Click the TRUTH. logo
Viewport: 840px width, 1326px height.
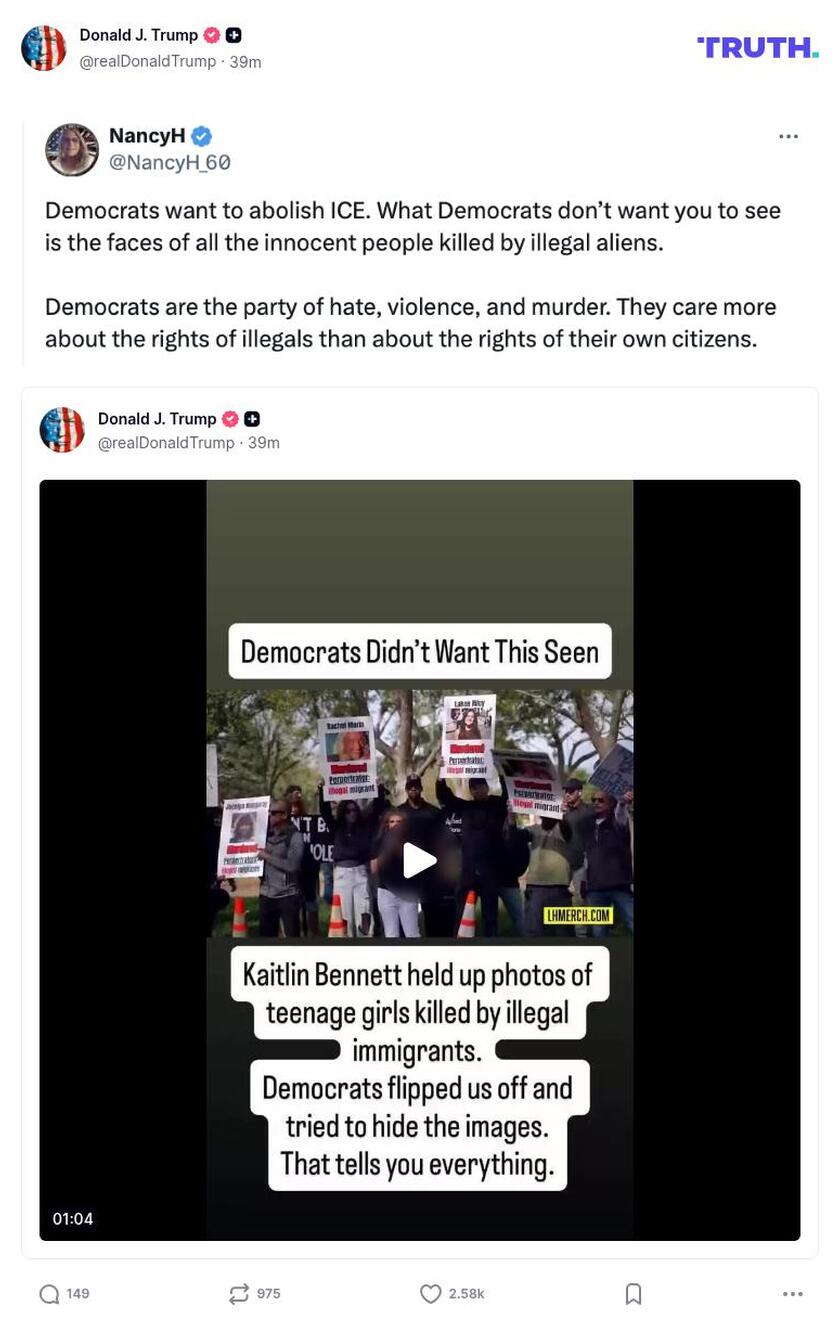758,47
